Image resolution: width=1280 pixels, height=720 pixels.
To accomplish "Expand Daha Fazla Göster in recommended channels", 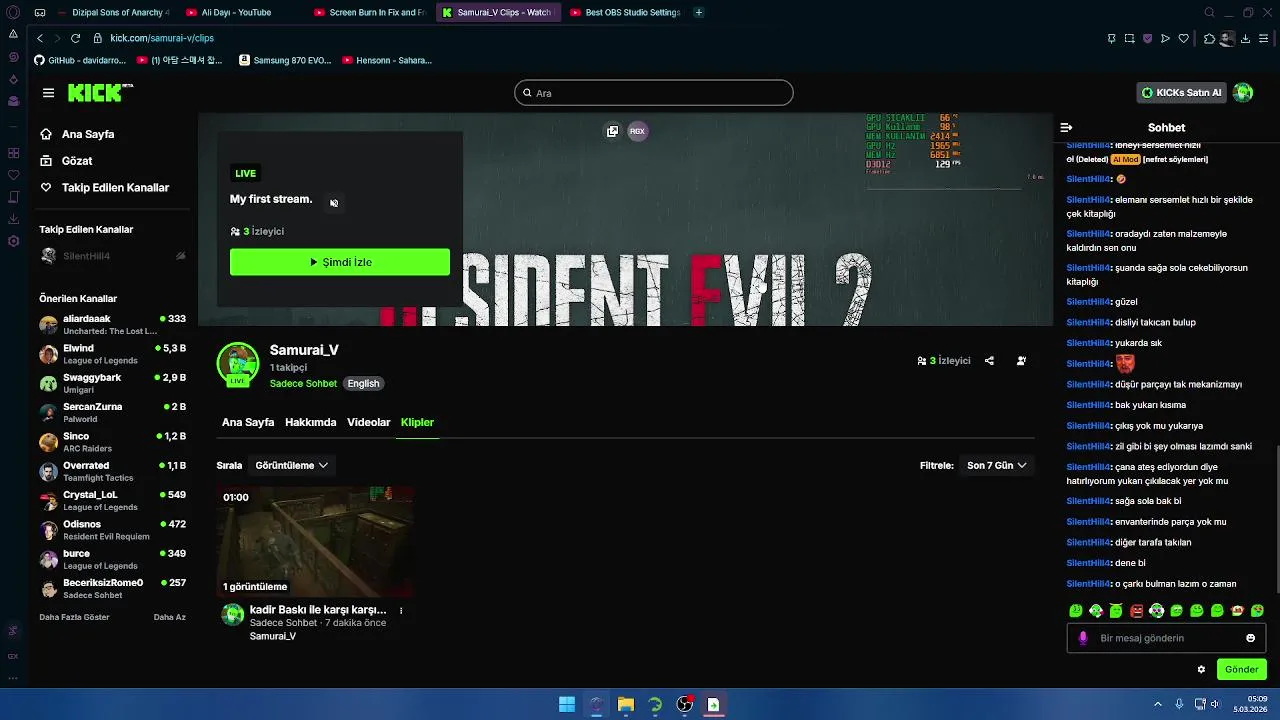I will [x=74, y=617].
